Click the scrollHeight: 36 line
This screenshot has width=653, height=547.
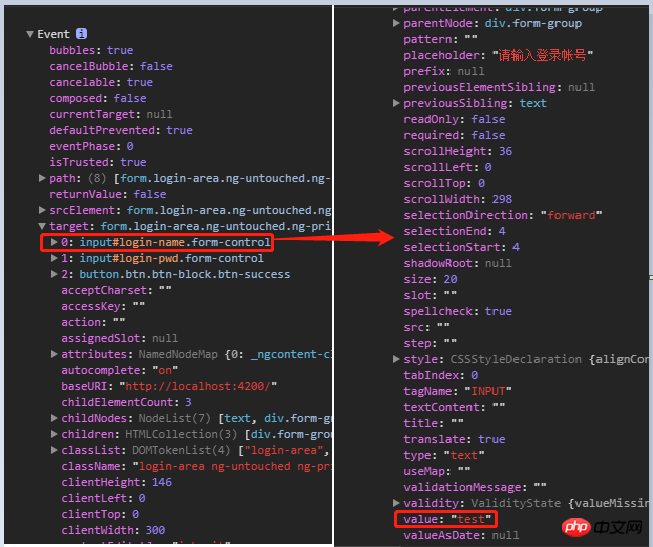457,151
